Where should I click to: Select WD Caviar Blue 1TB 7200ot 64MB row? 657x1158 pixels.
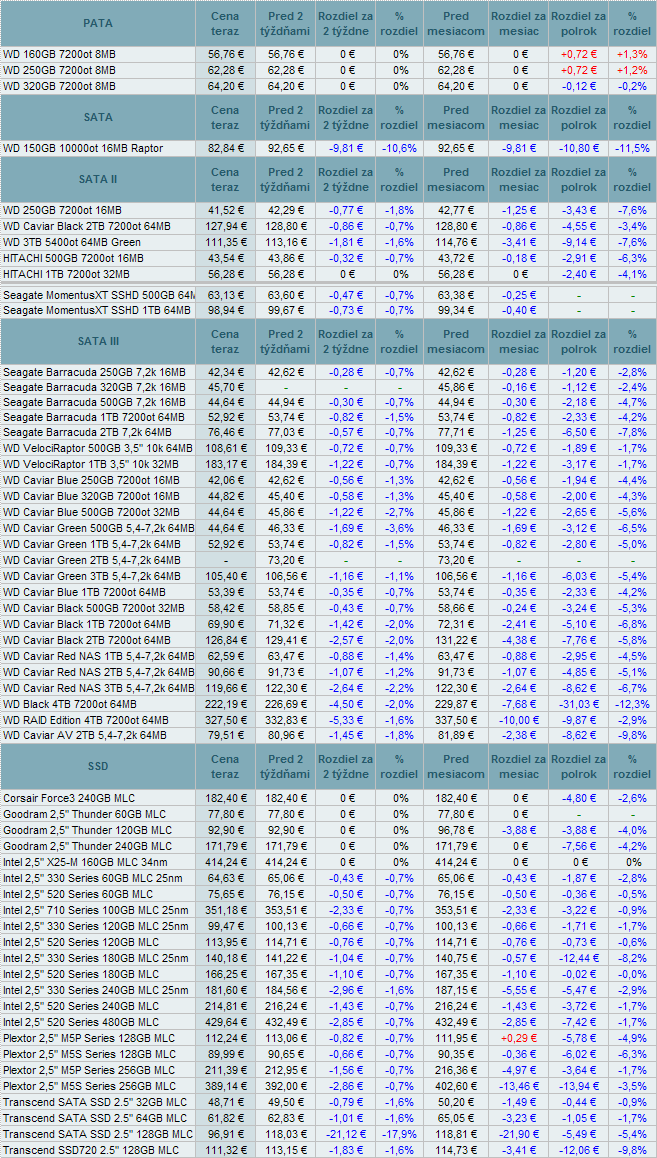coord(85,593)
